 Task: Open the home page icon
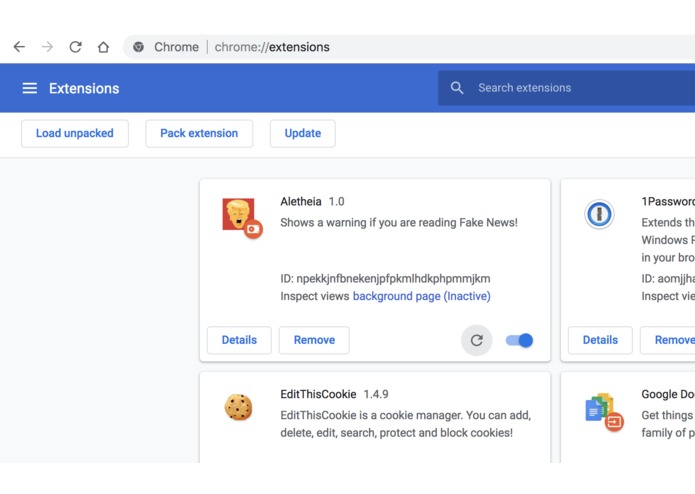click(x=103, y=47)
